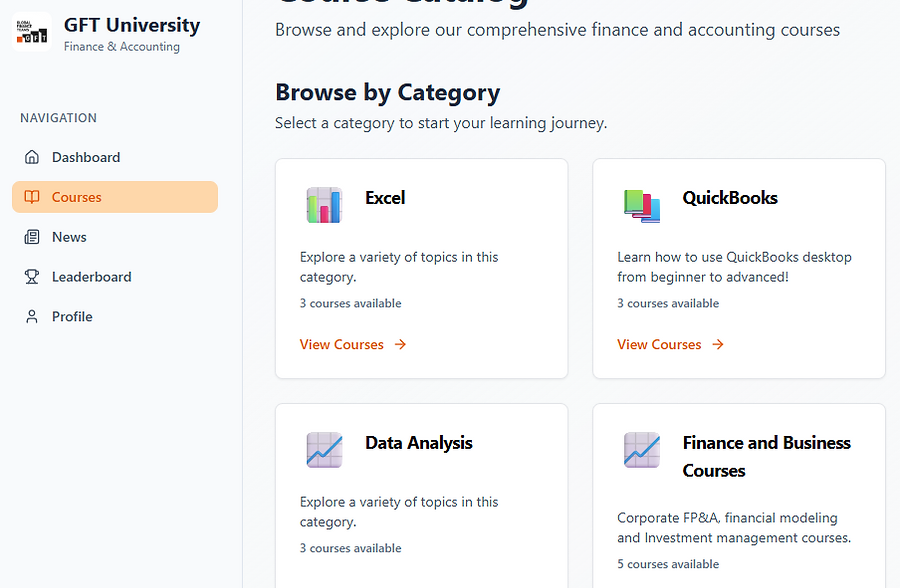The height and width of the screenshot is (588, 900).
Task: Go to the News section
Action: (x=115, y=237)
